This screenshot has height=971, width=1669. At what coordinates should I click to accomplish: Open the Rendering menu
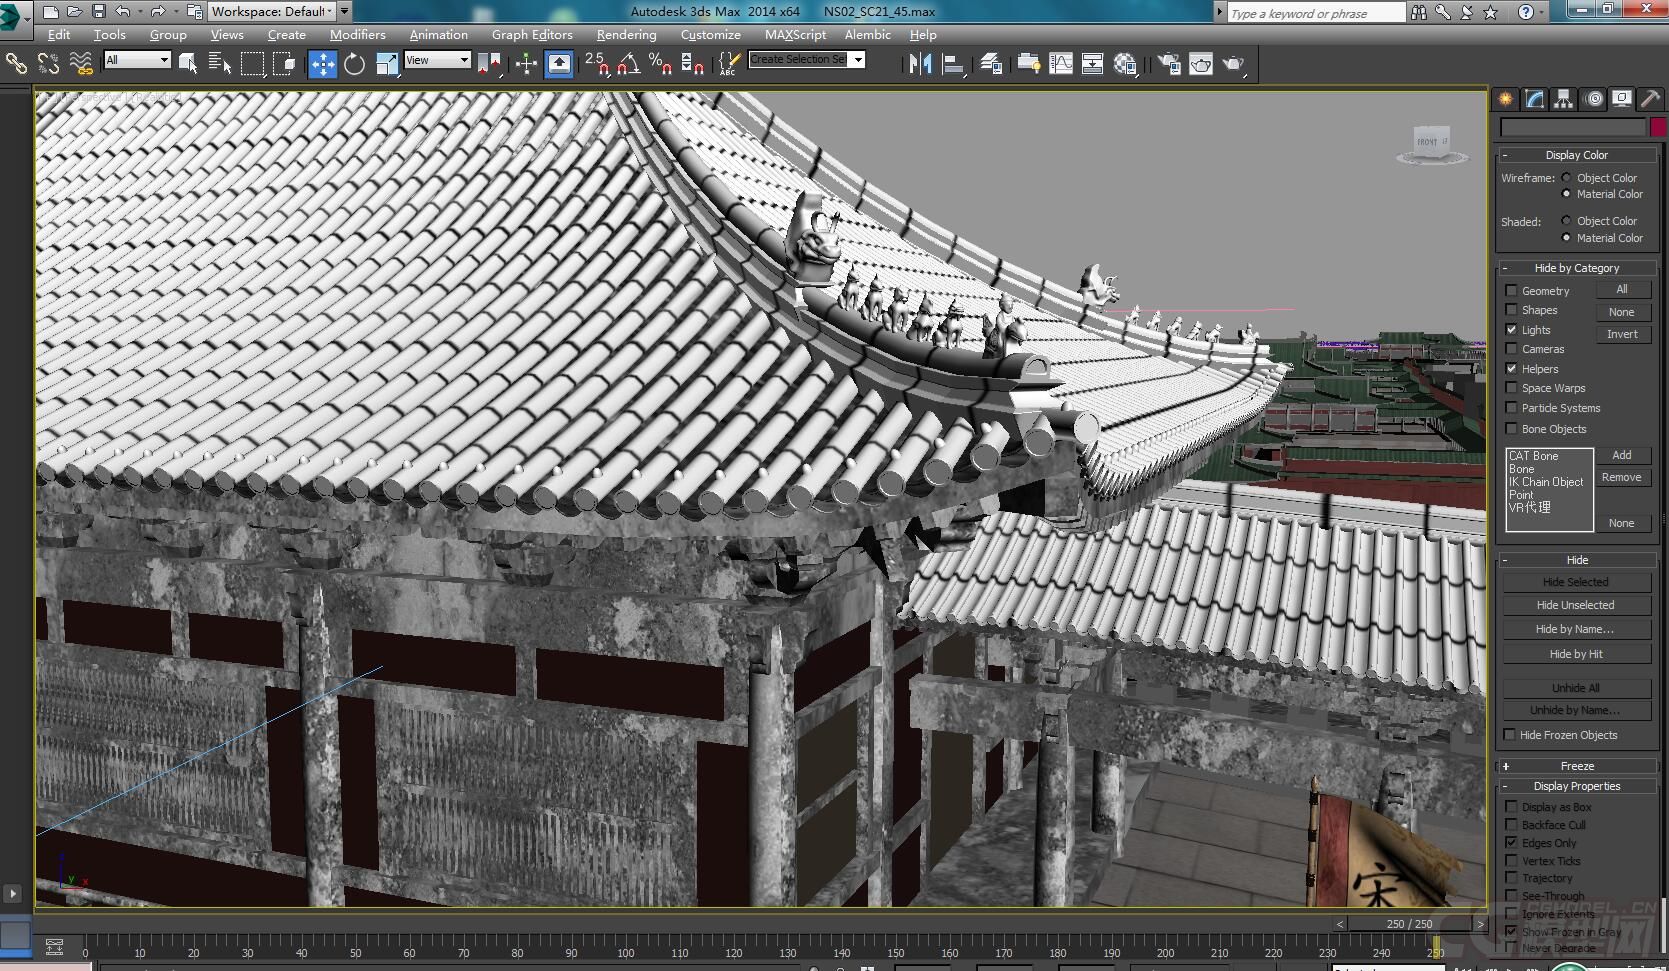point(626,34)
